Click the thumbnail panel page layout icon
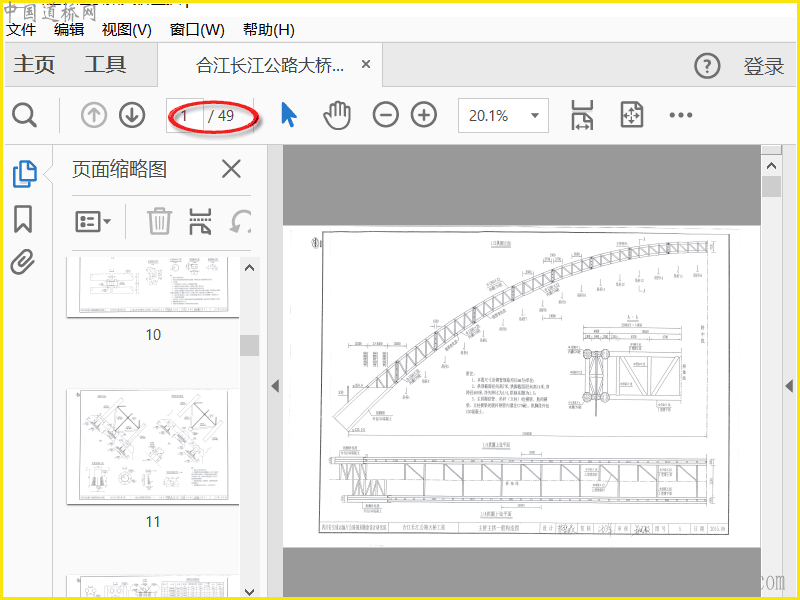Screen dimensions: 800x600 click(200, 221)
